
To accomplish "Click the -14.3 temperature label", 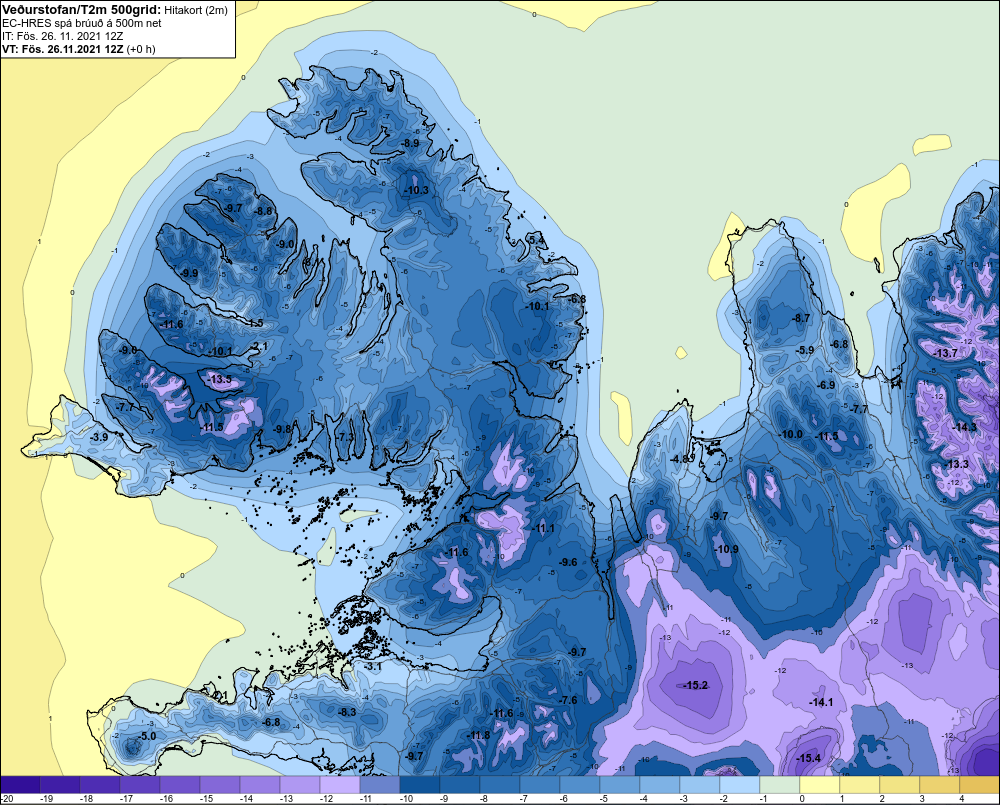I will (x=964, y=427).
